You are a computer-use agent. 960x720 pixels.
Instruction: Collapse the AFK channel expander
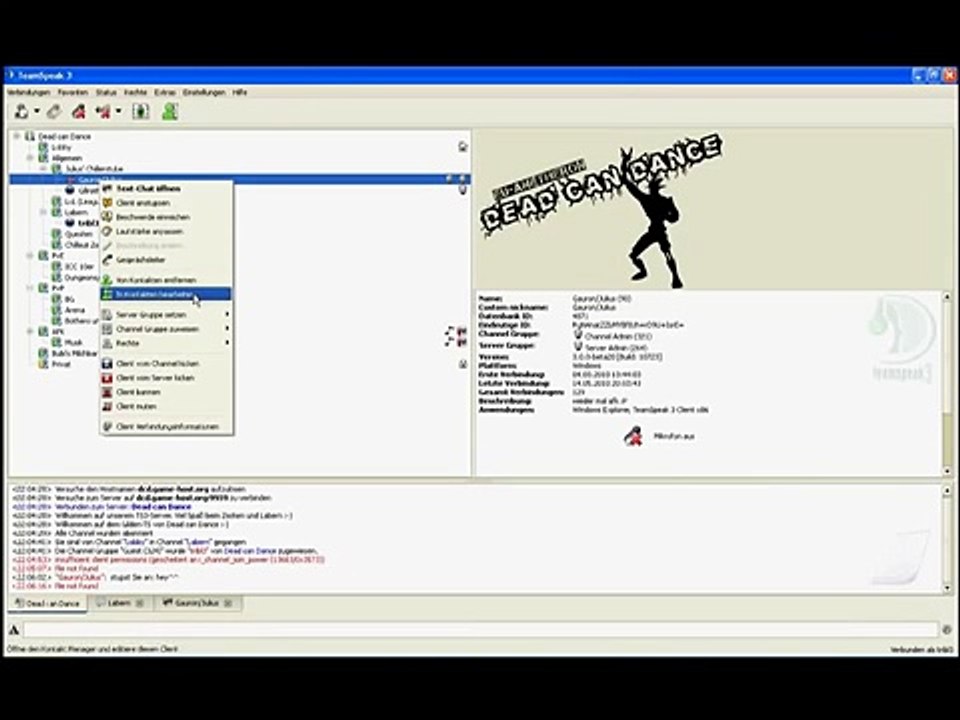pos(30,331)
